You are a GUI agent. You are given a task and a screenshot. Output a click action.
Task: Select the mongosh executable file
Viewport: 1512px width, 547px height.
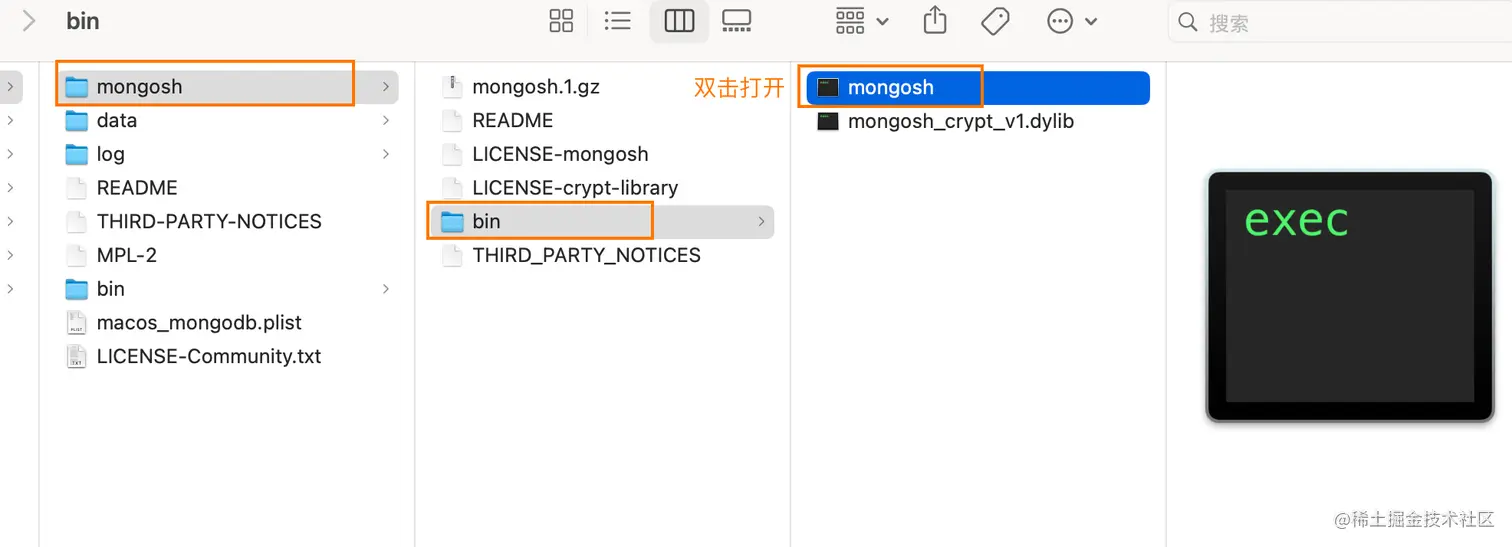point(978,87)
